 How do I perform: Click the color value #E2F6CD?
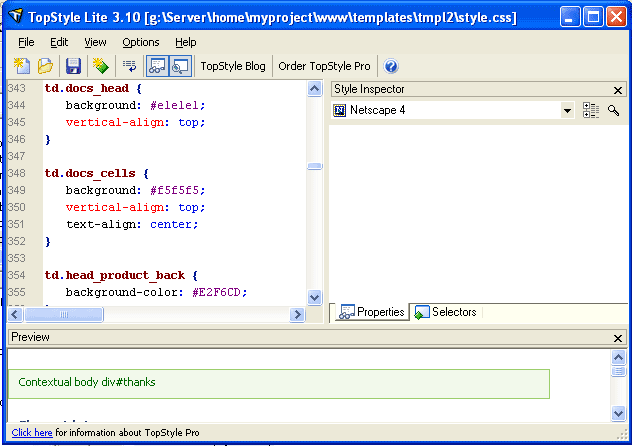point(216,292)
